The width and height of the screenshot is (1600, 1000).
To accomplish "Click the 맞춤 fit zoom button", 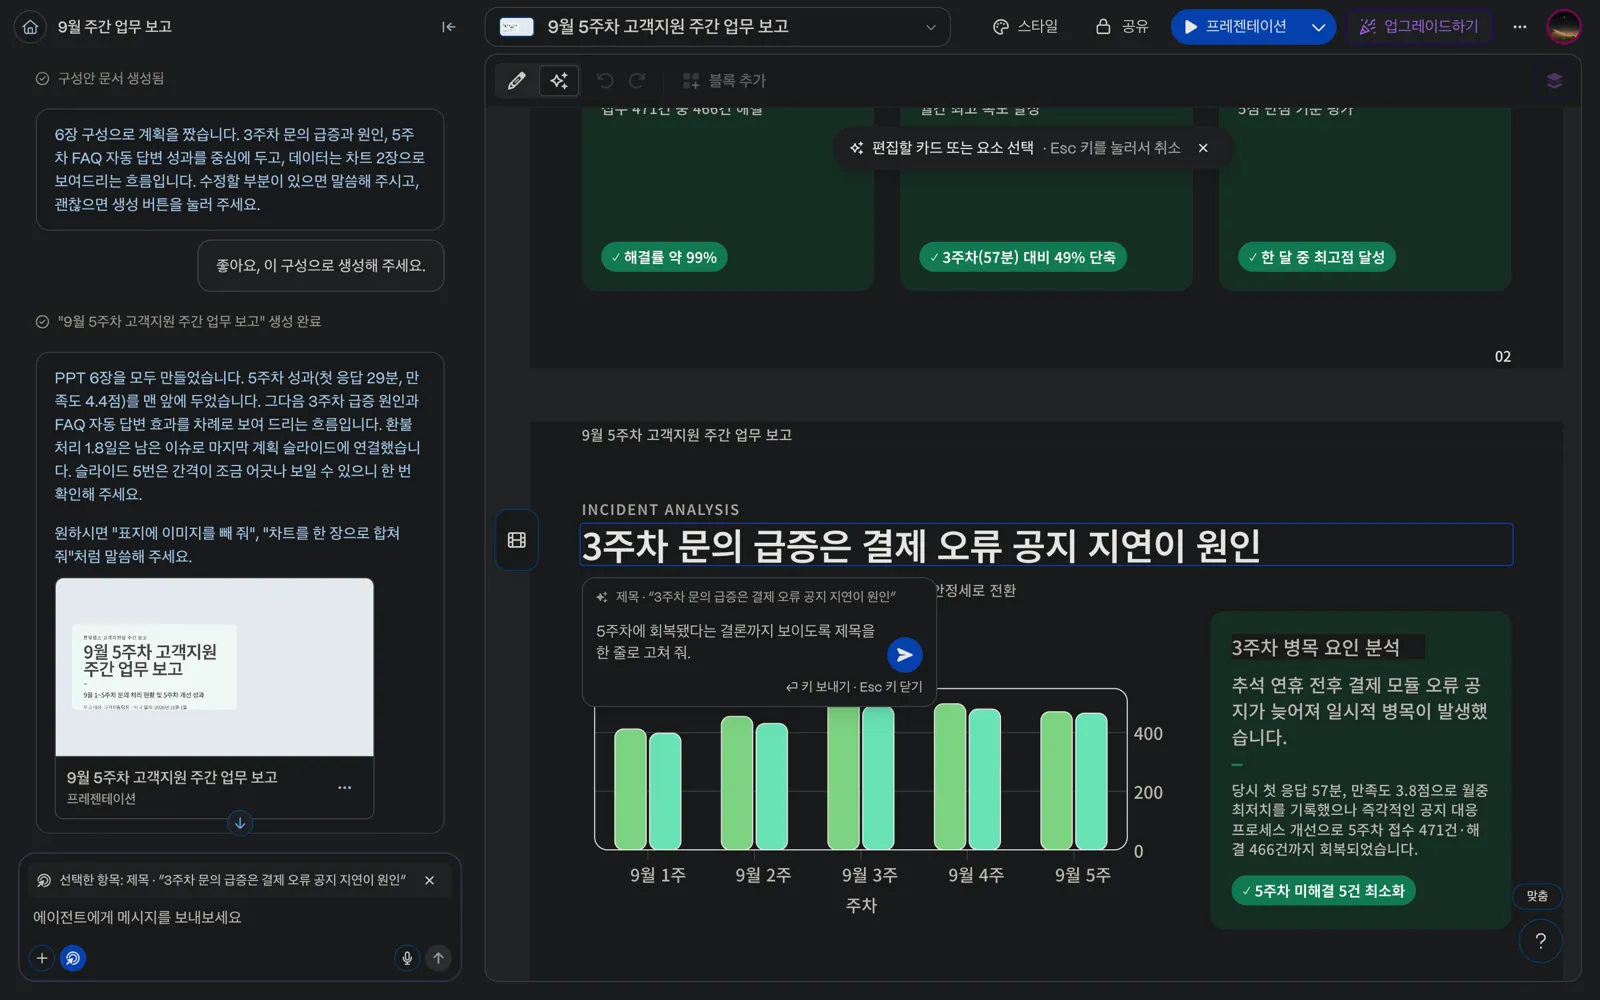I will (x=1537, y=896).
